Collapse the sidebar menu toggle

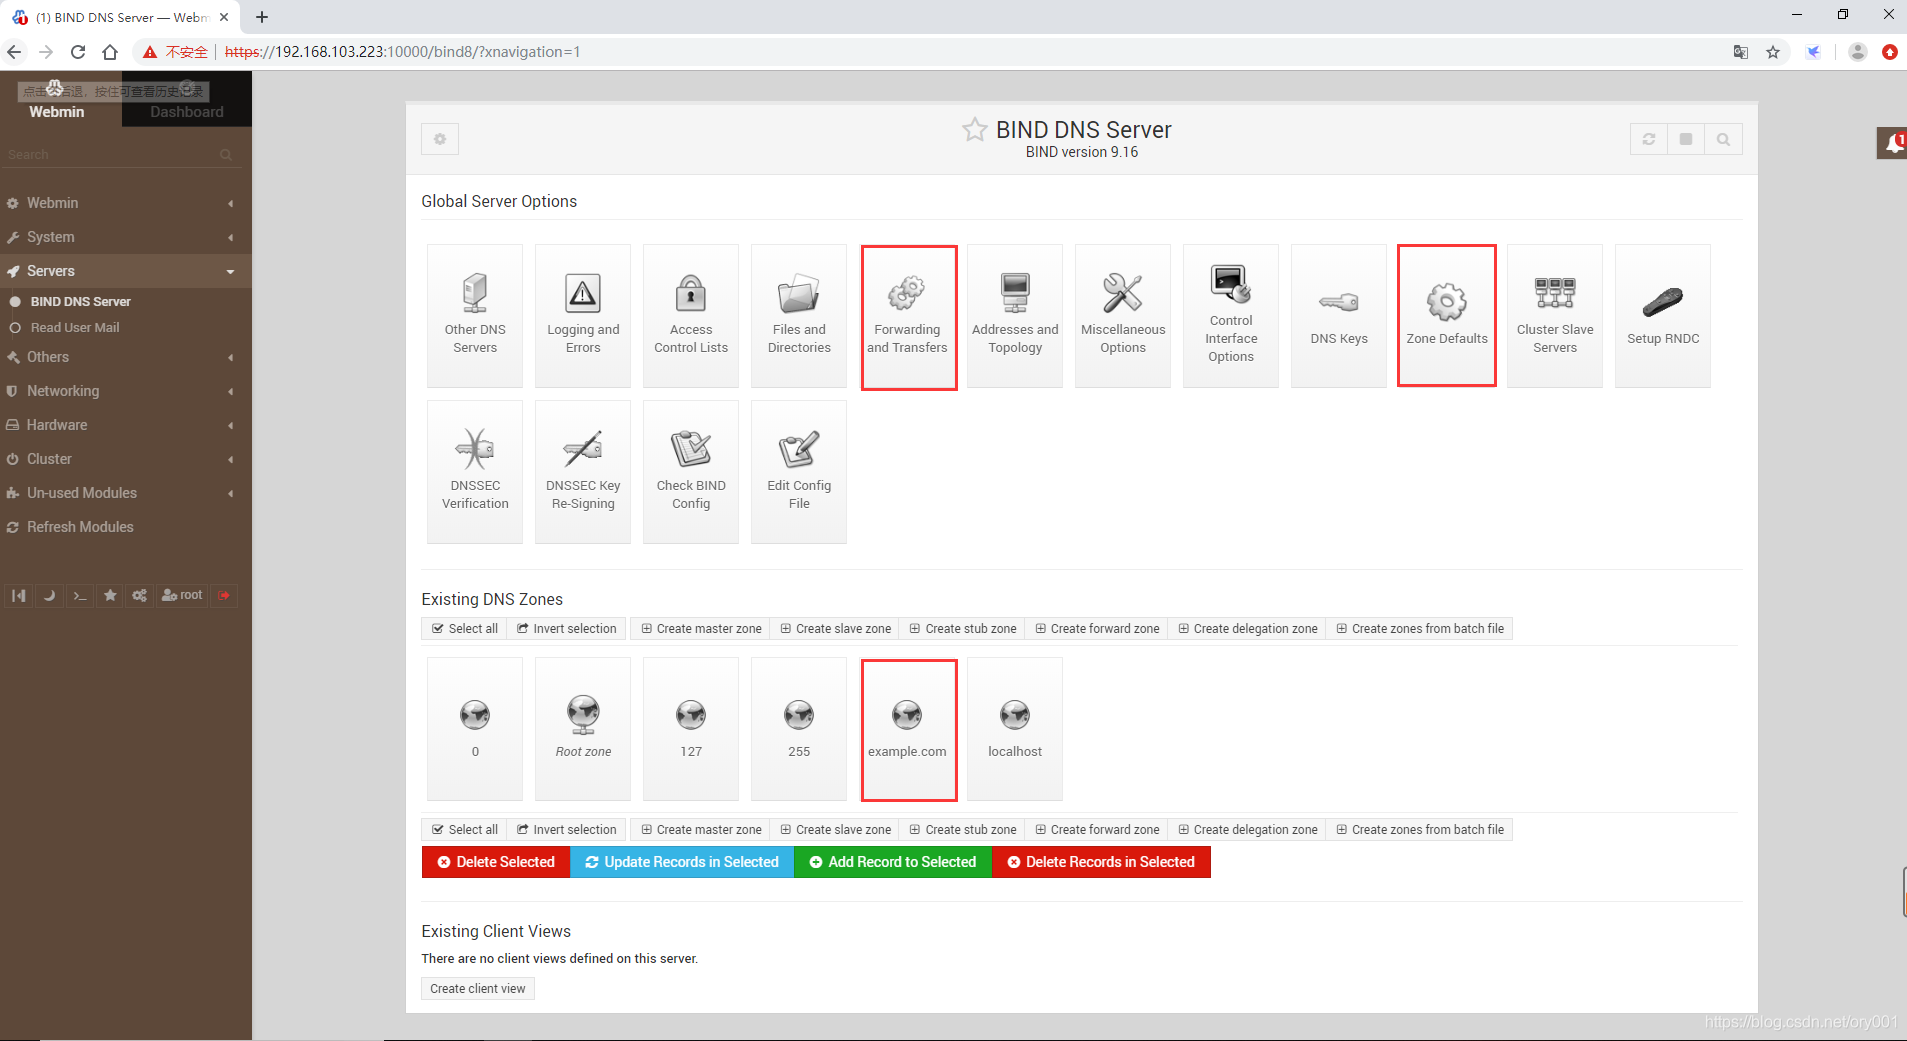(18, 595)
